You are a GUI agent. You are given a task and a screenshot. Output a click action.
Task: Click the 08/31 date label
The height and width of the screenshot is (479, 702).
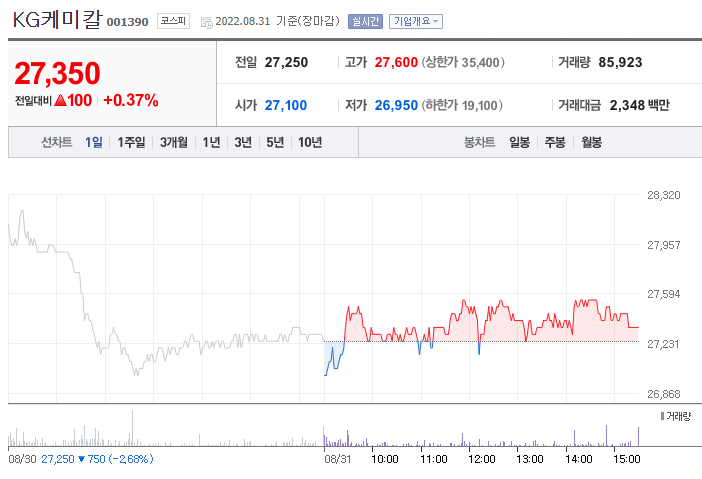(338, 459)
